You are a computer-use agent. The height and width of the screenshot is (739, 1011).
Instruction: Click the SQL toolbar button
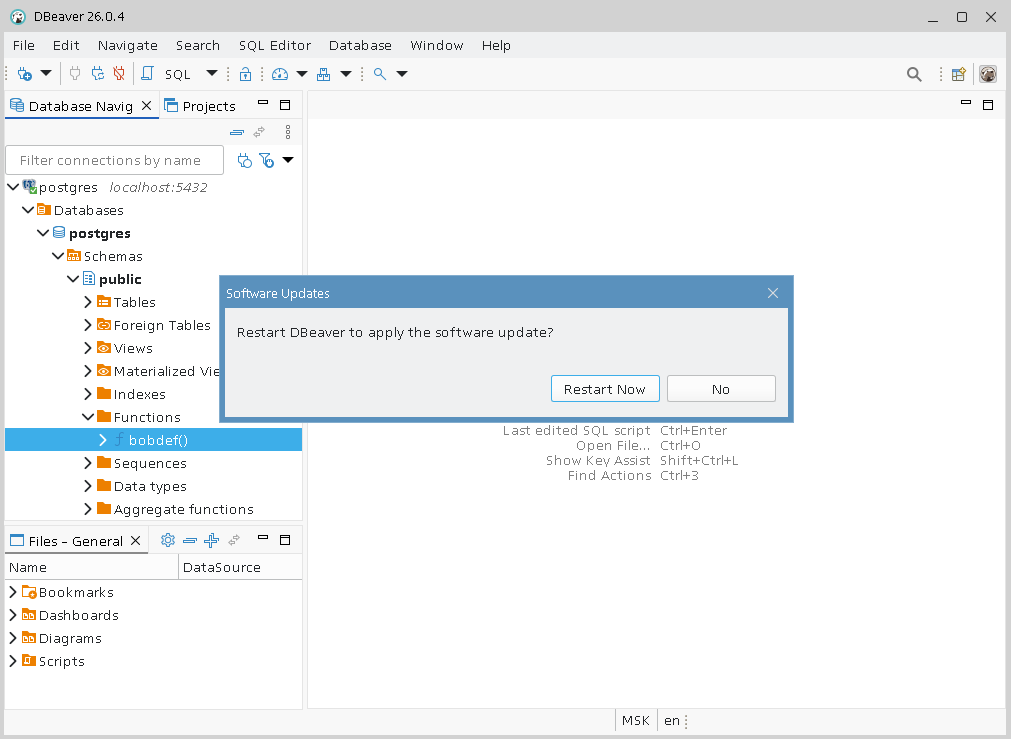(177, 74)
